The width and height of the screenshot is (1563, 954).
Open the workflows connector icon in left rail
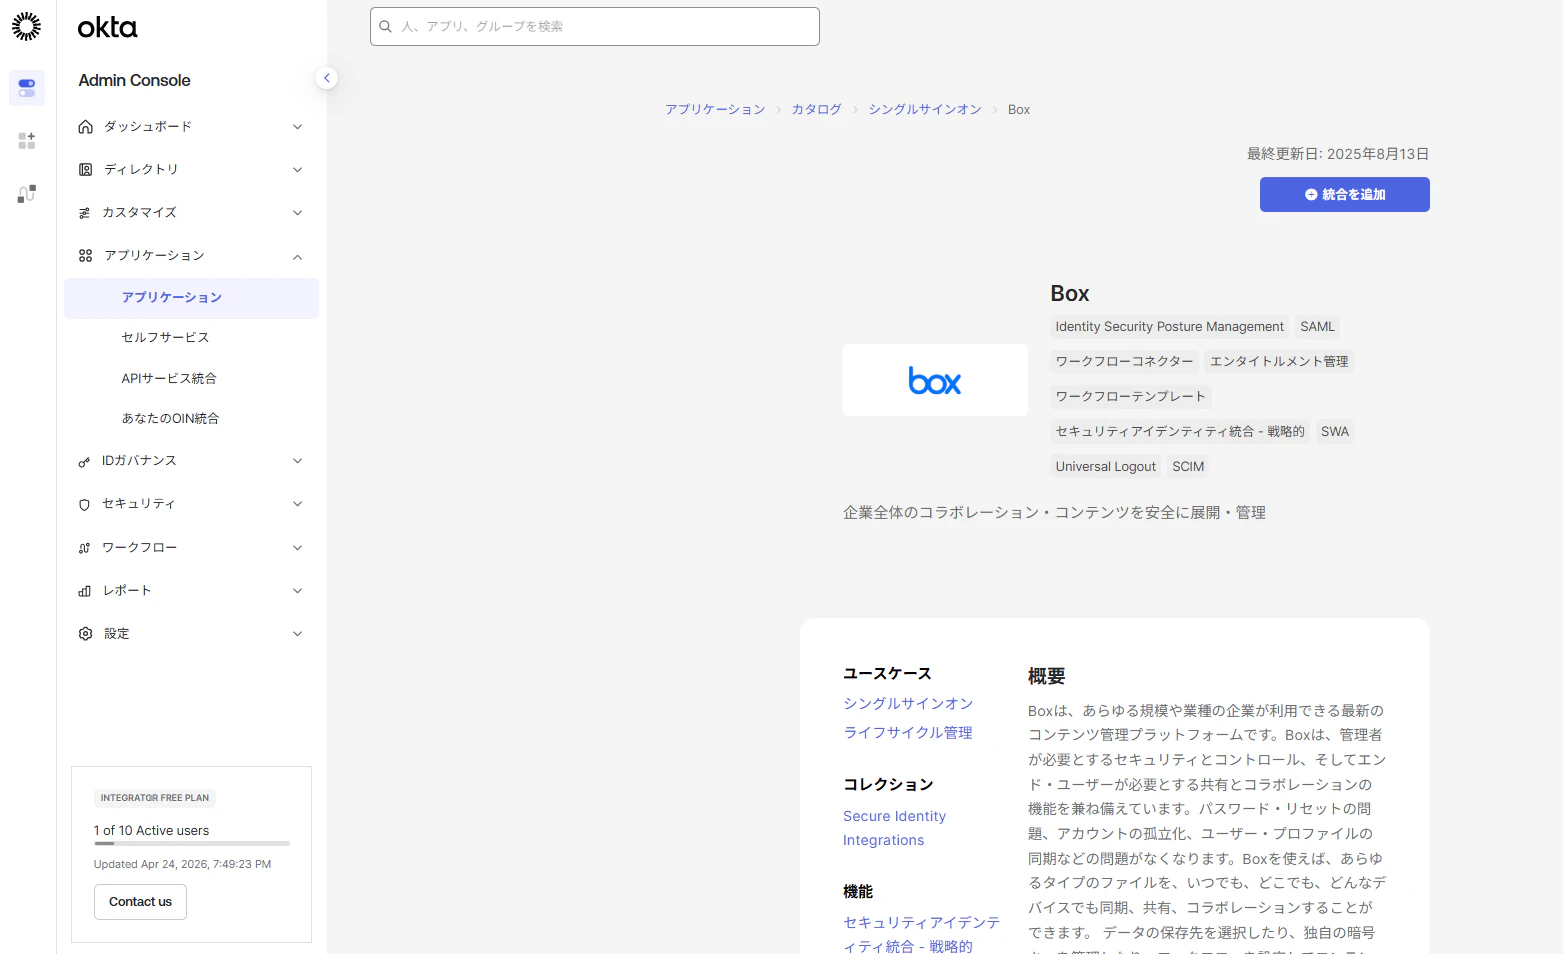tap(27, 194)
